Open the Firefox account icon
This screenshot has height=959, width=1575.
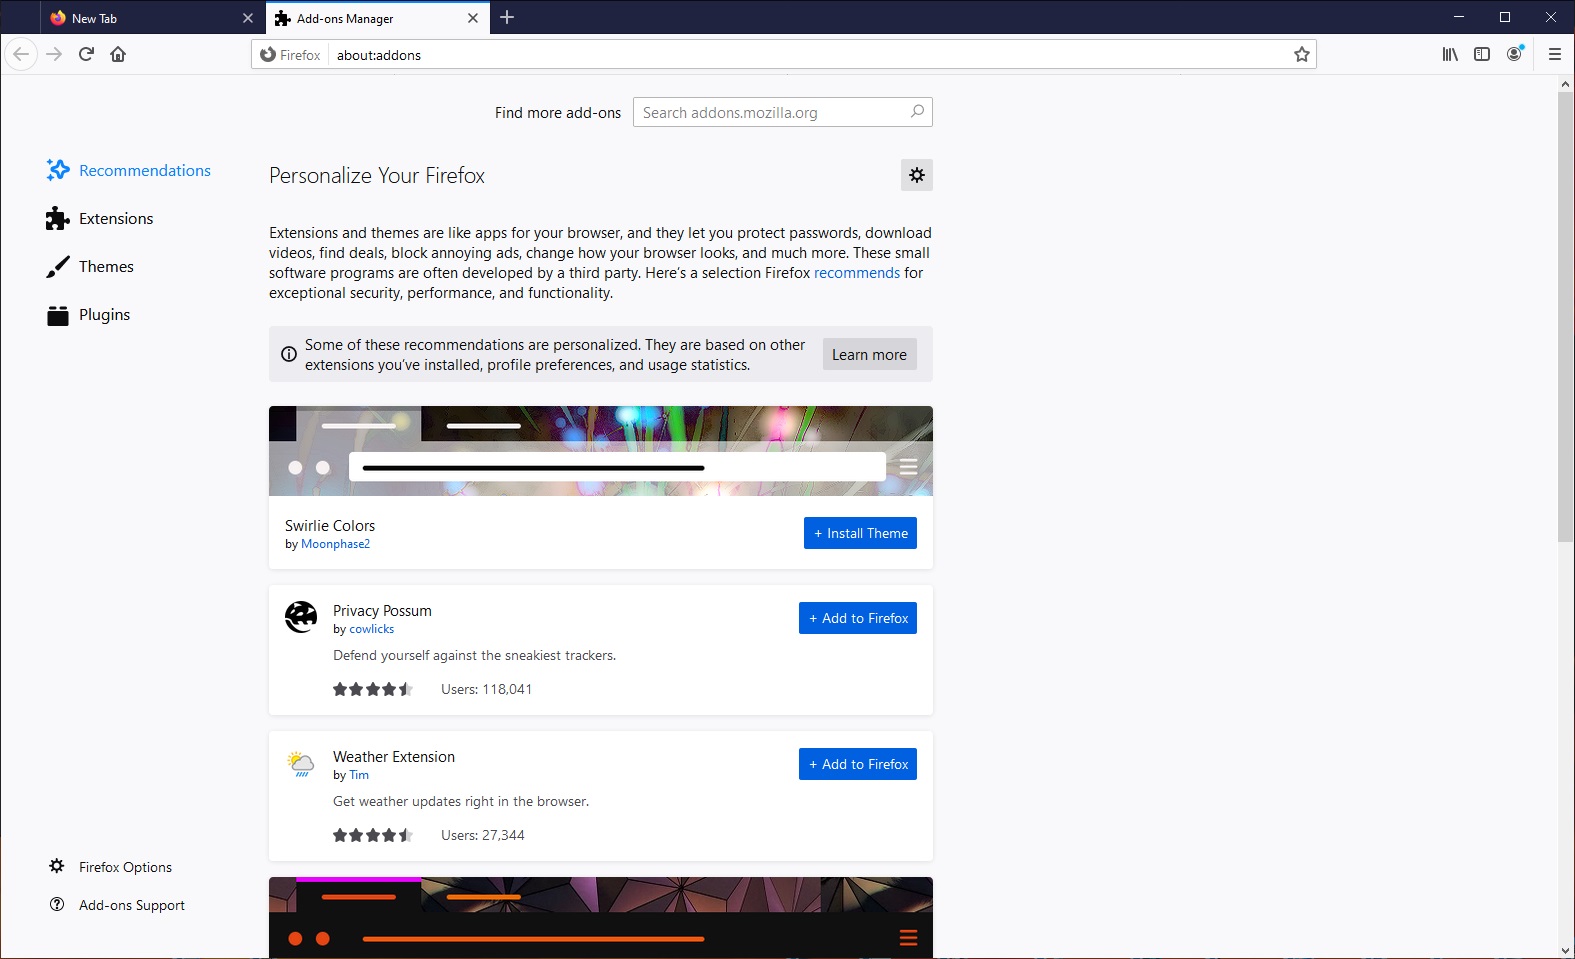coord(1514,54)
